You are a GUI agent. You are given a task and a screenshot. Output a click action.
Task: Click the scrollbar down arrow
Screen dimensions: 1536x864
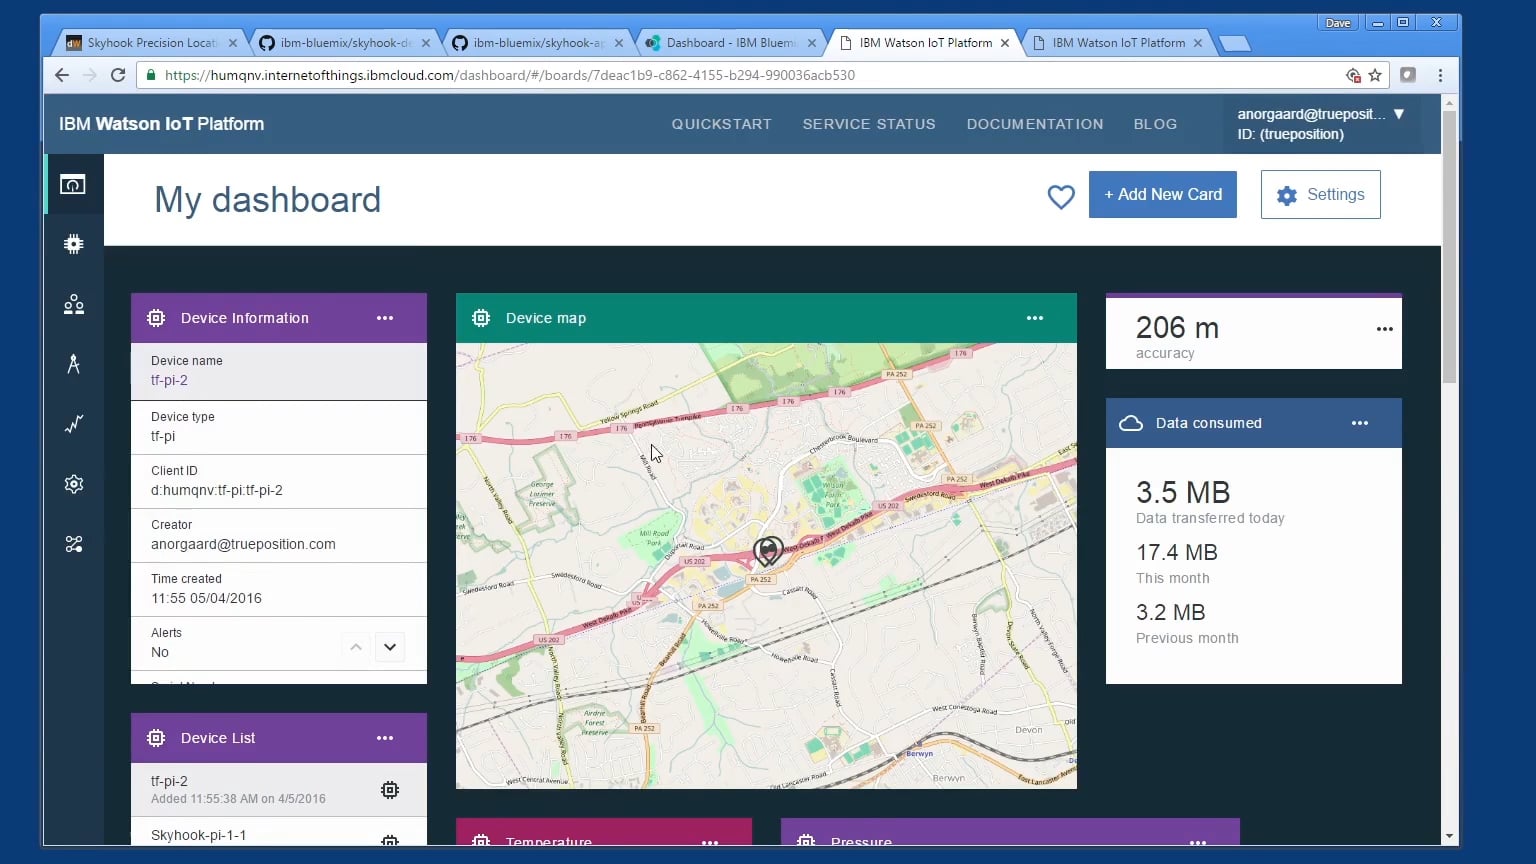pyautogui.click(x=1449, y=836)
